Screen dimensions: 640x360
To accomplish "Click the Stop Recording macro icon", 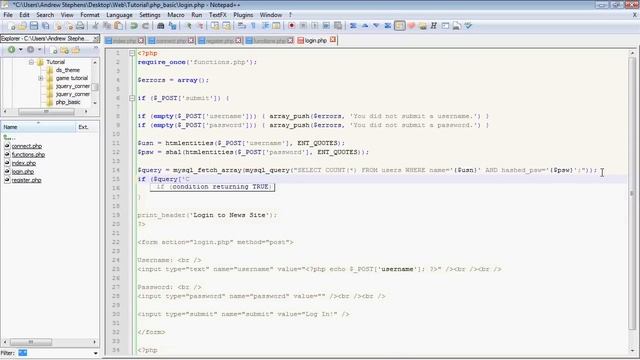I will point(303,26).
